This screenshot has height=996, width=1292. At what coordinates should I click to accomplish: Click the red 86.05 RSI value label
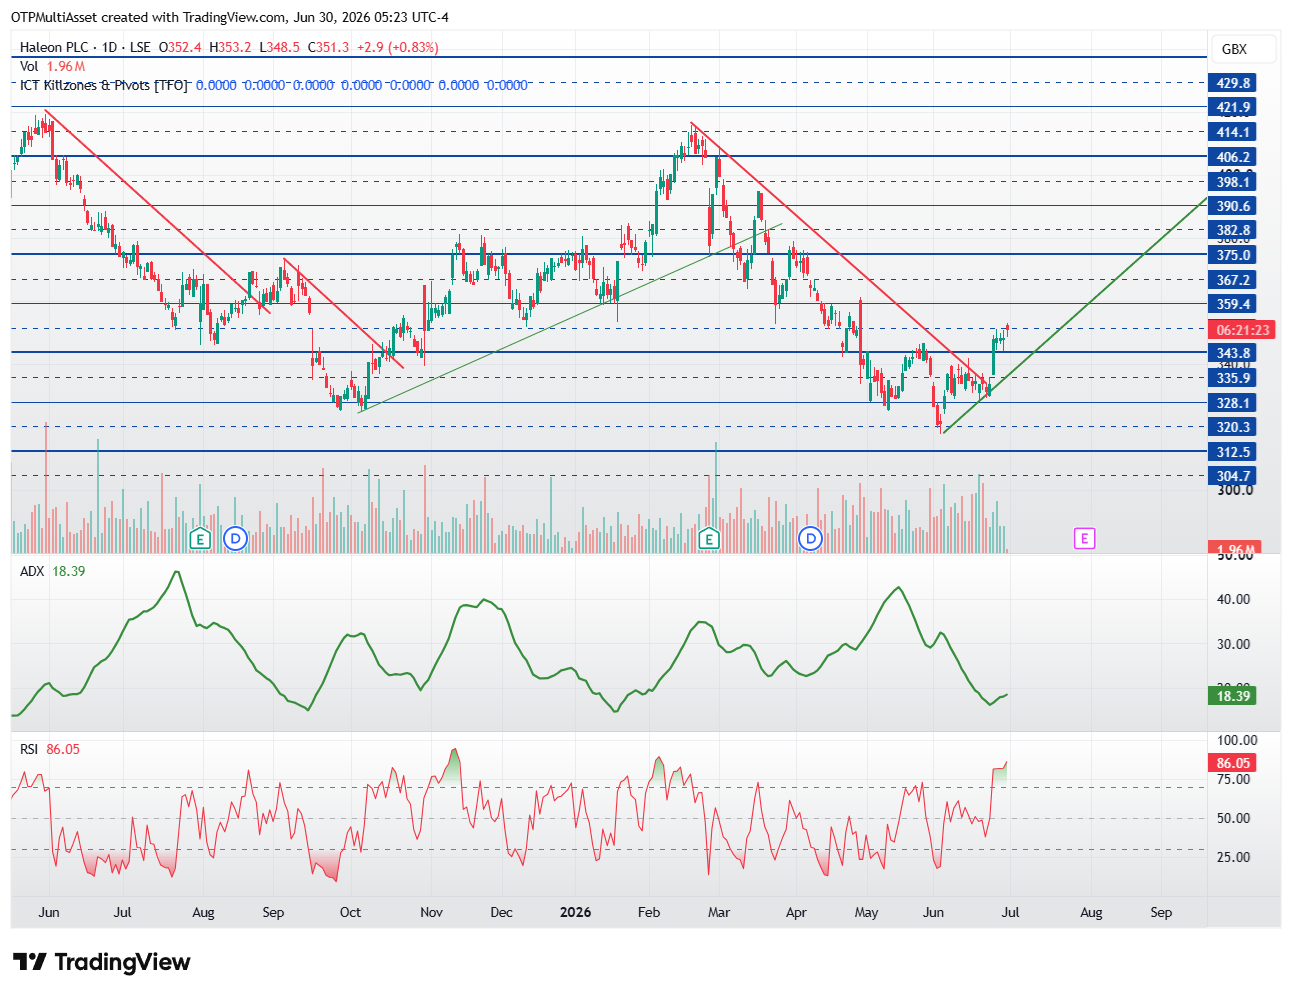coord(1233,763)
